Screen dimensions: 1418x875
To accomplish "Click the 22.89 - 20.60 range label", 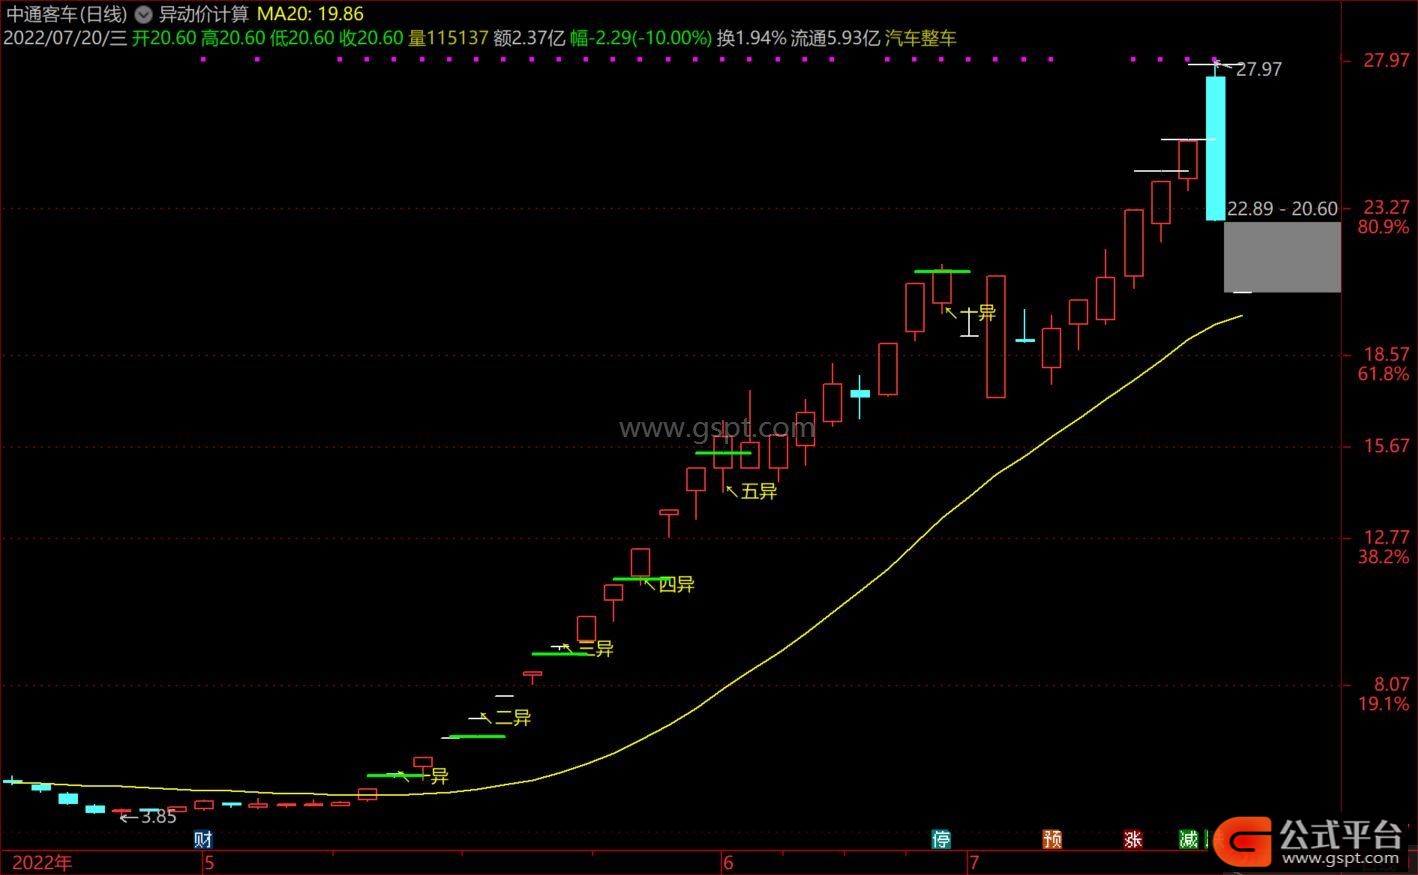I will [x=1282, y=208].
